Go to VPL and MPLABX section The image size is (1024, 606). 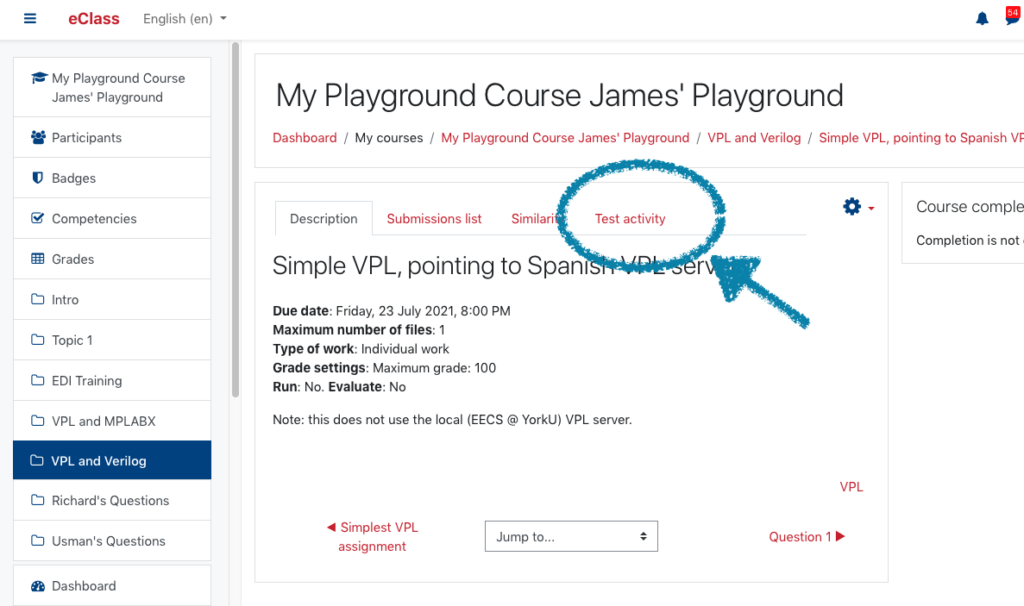click(112, 421)
